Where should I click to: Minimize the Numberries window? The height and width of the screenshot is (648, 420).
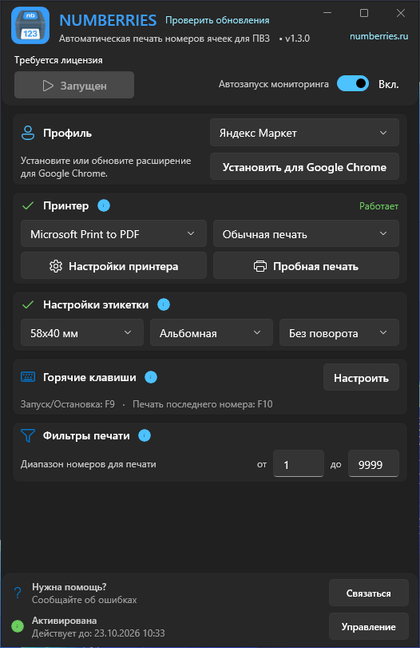tap(327, 13)
